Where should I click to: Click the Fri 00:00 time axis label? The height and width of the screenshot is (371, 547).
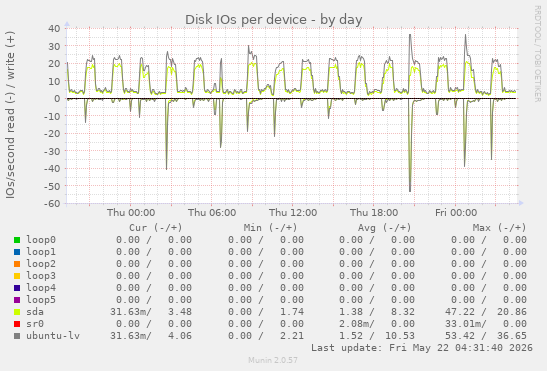[456, 213]
